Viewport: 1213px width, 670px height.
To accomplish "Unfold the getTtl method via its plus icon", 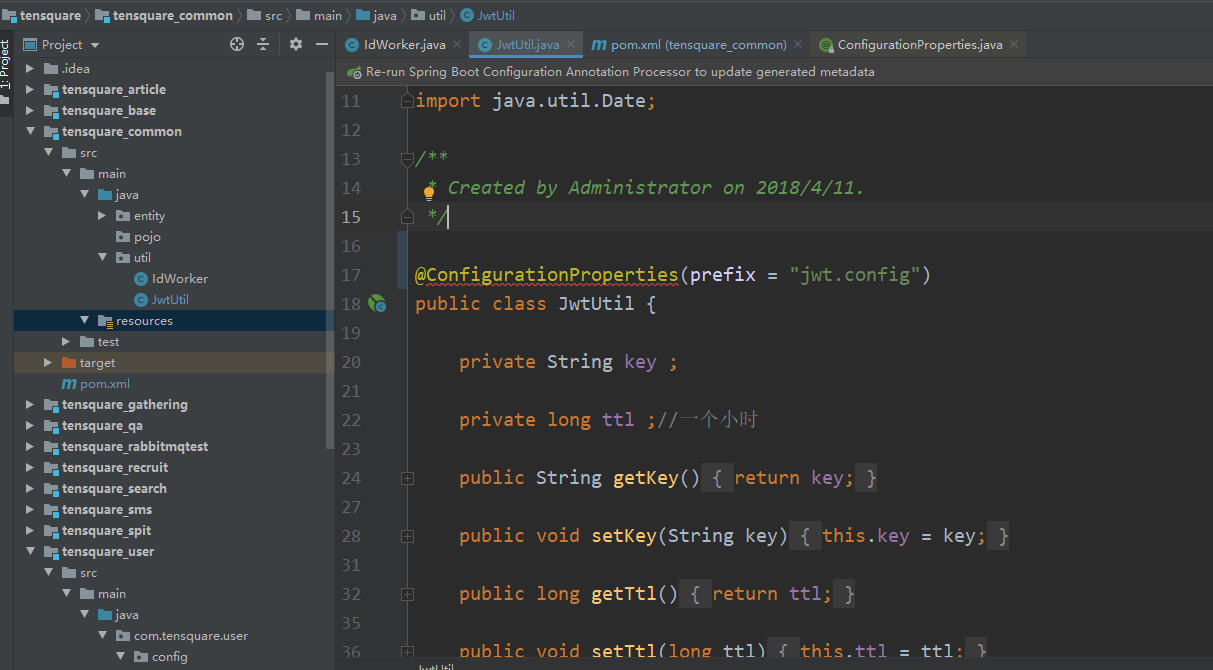I will click(407, 593).
